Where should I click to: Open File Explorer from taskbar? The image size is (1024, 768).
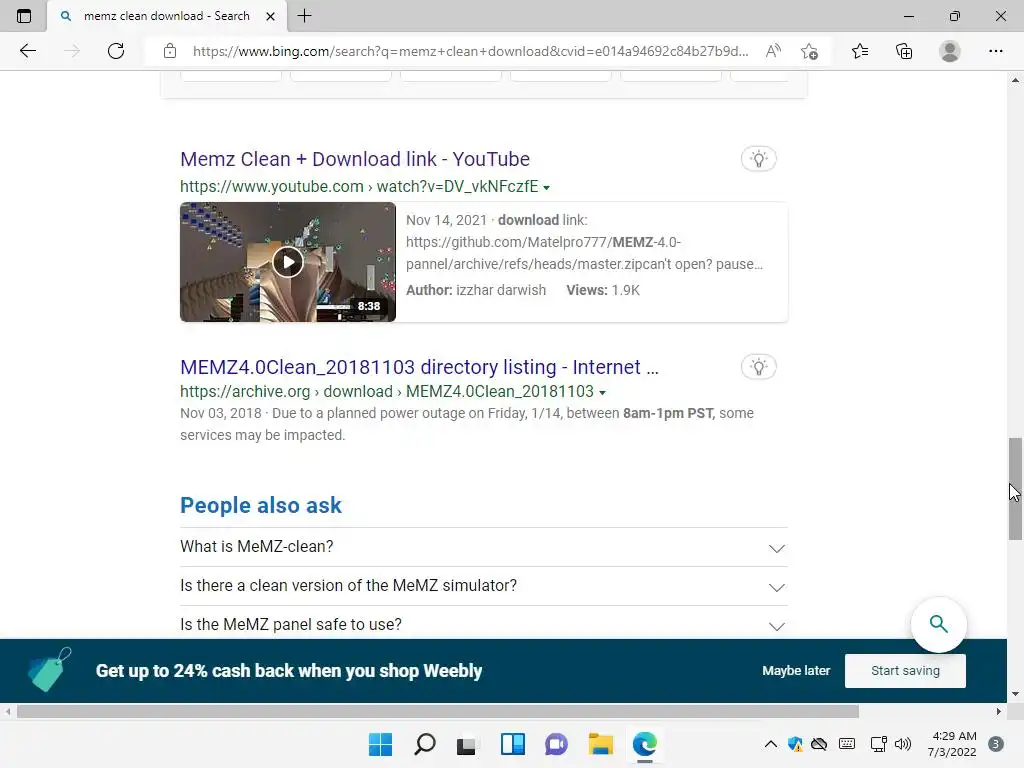pyautogui.click(x=600, y=744)
